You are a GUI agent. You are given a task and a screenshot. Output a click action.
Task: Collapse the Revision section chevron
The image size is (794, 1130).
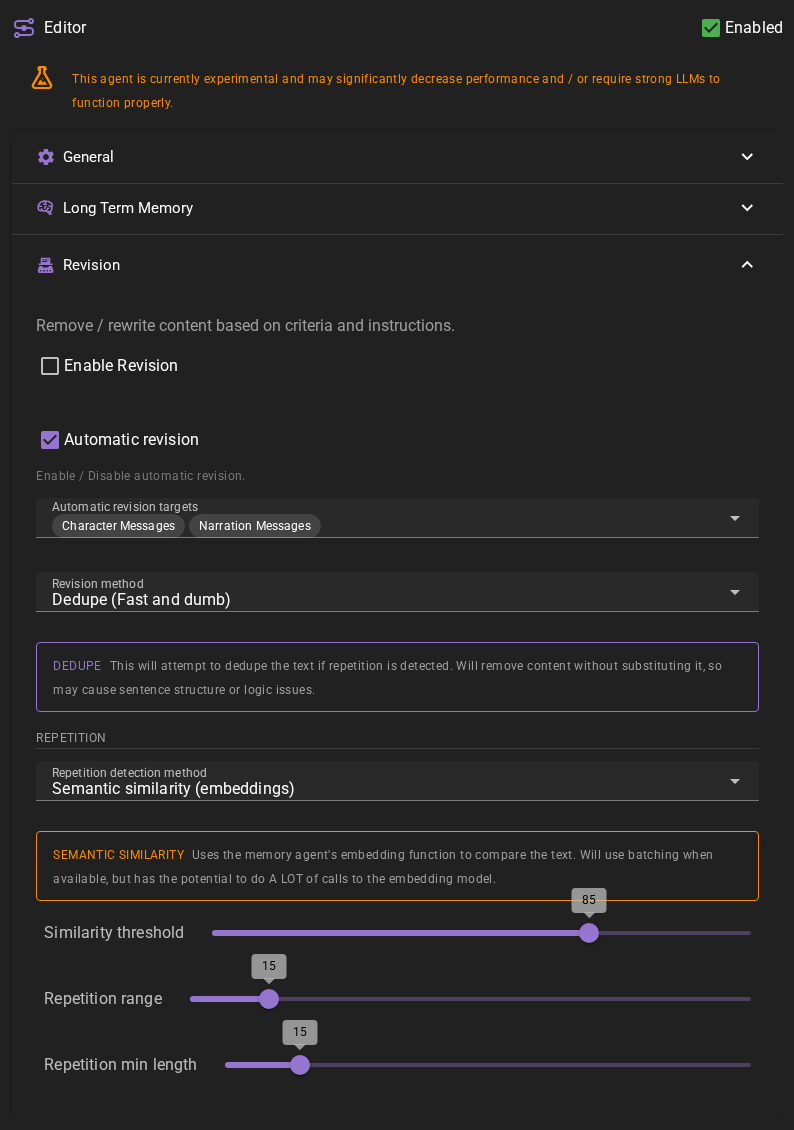[x=747, y=265]
